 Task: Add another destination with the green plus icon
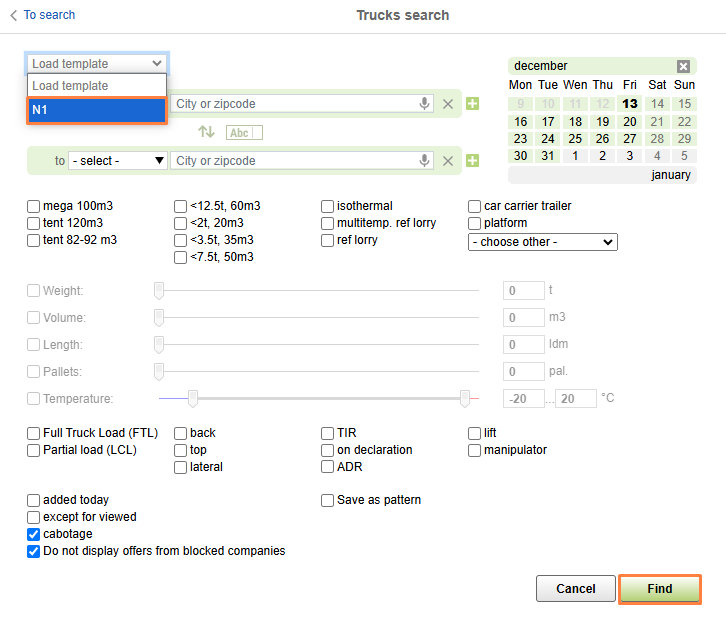(x=472, y=161)
